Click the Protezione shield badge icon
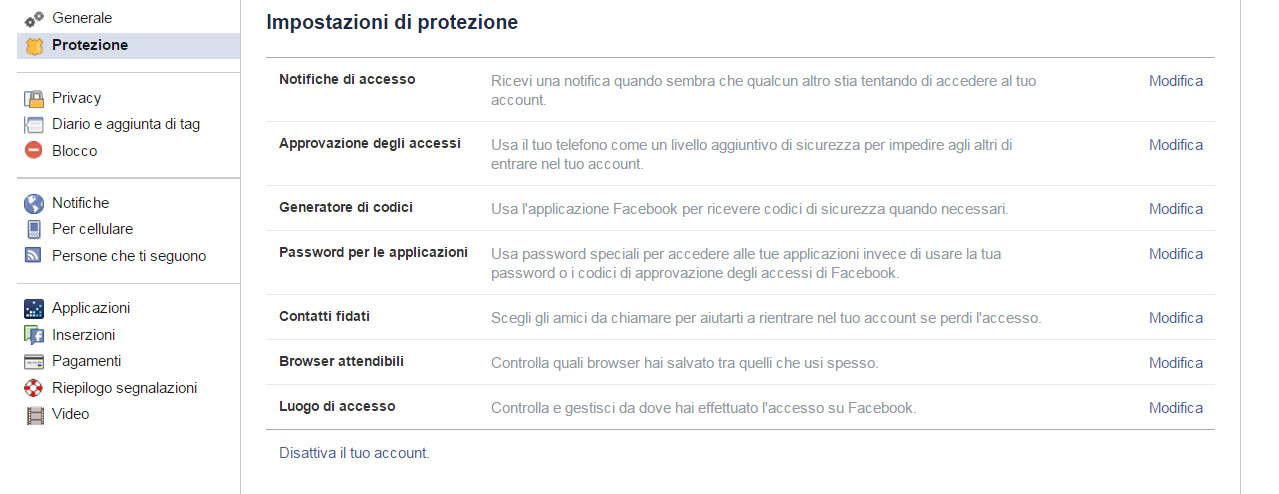1279x494 pixels. point(34,45)
